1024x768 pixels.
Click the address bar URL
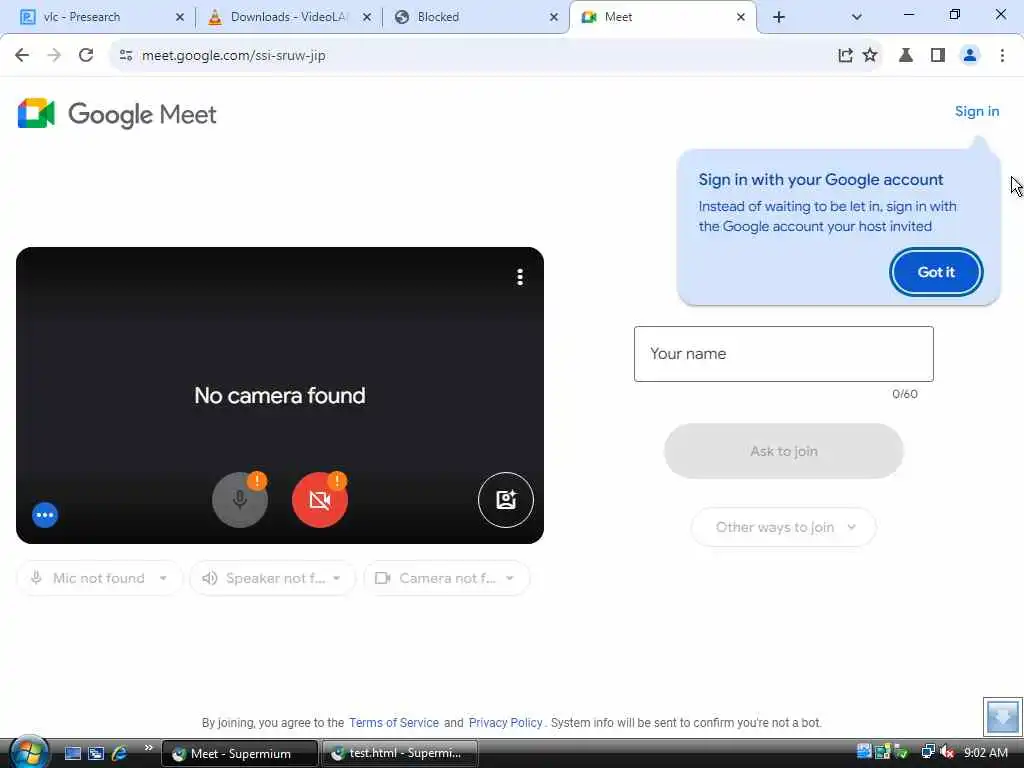[x=234, y=56]
